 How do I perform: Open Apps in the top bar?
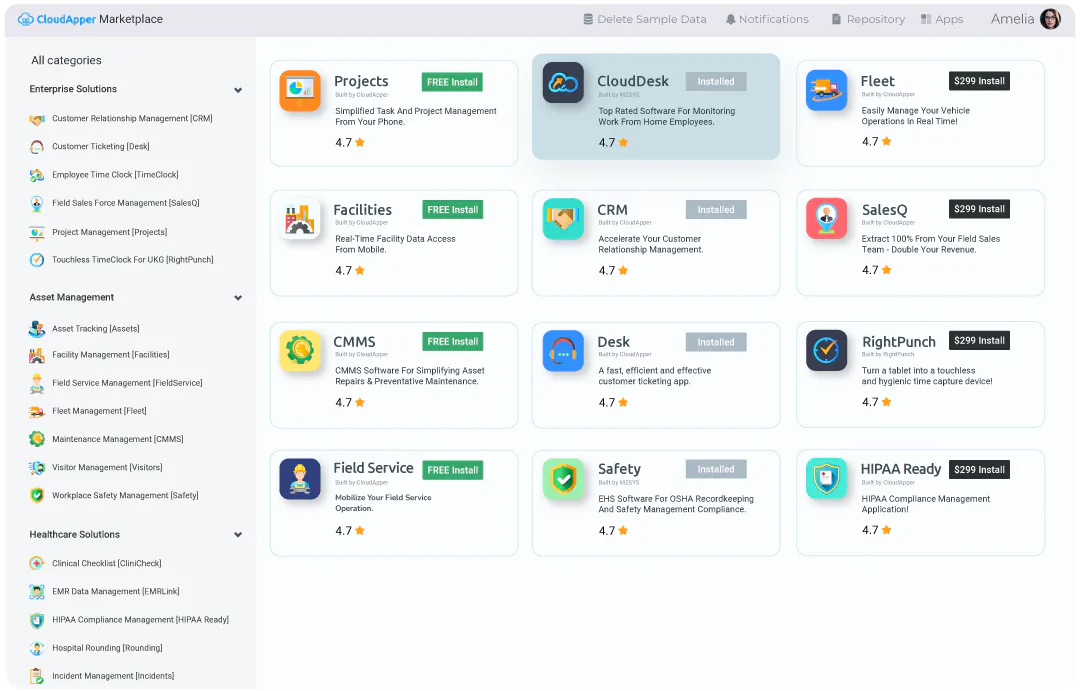(942, 19)
